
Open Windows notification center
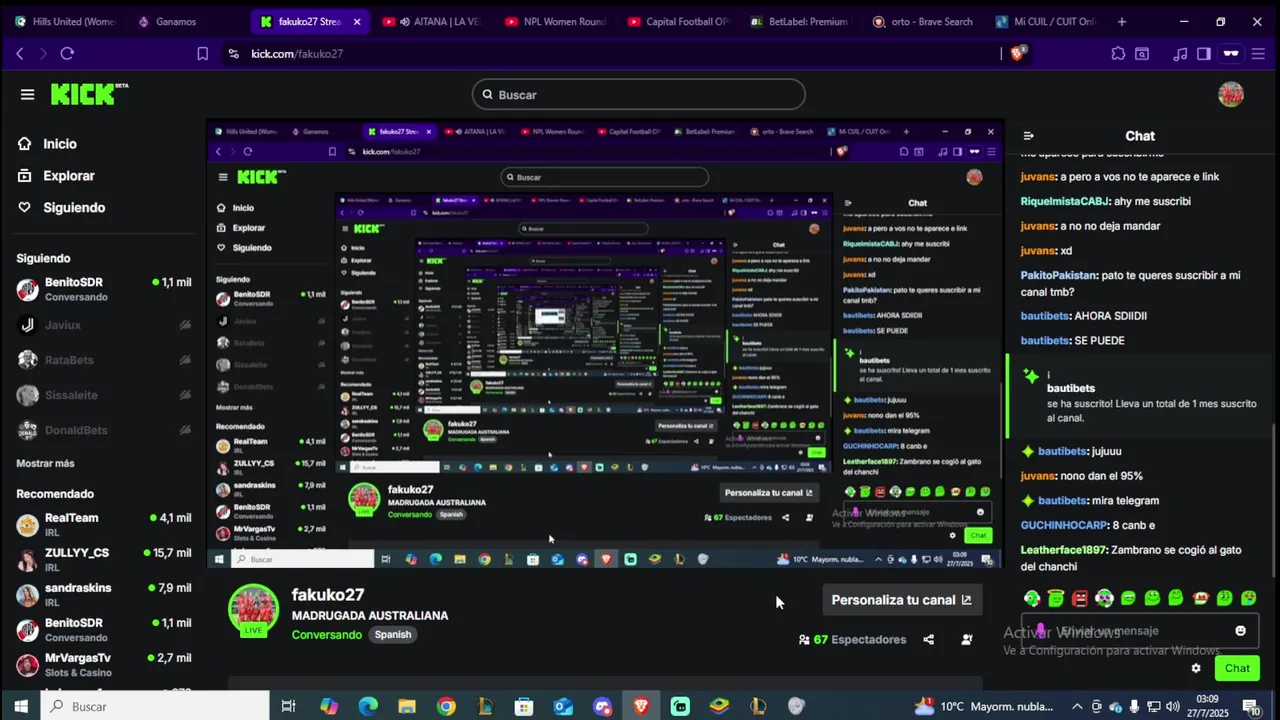1251,707
